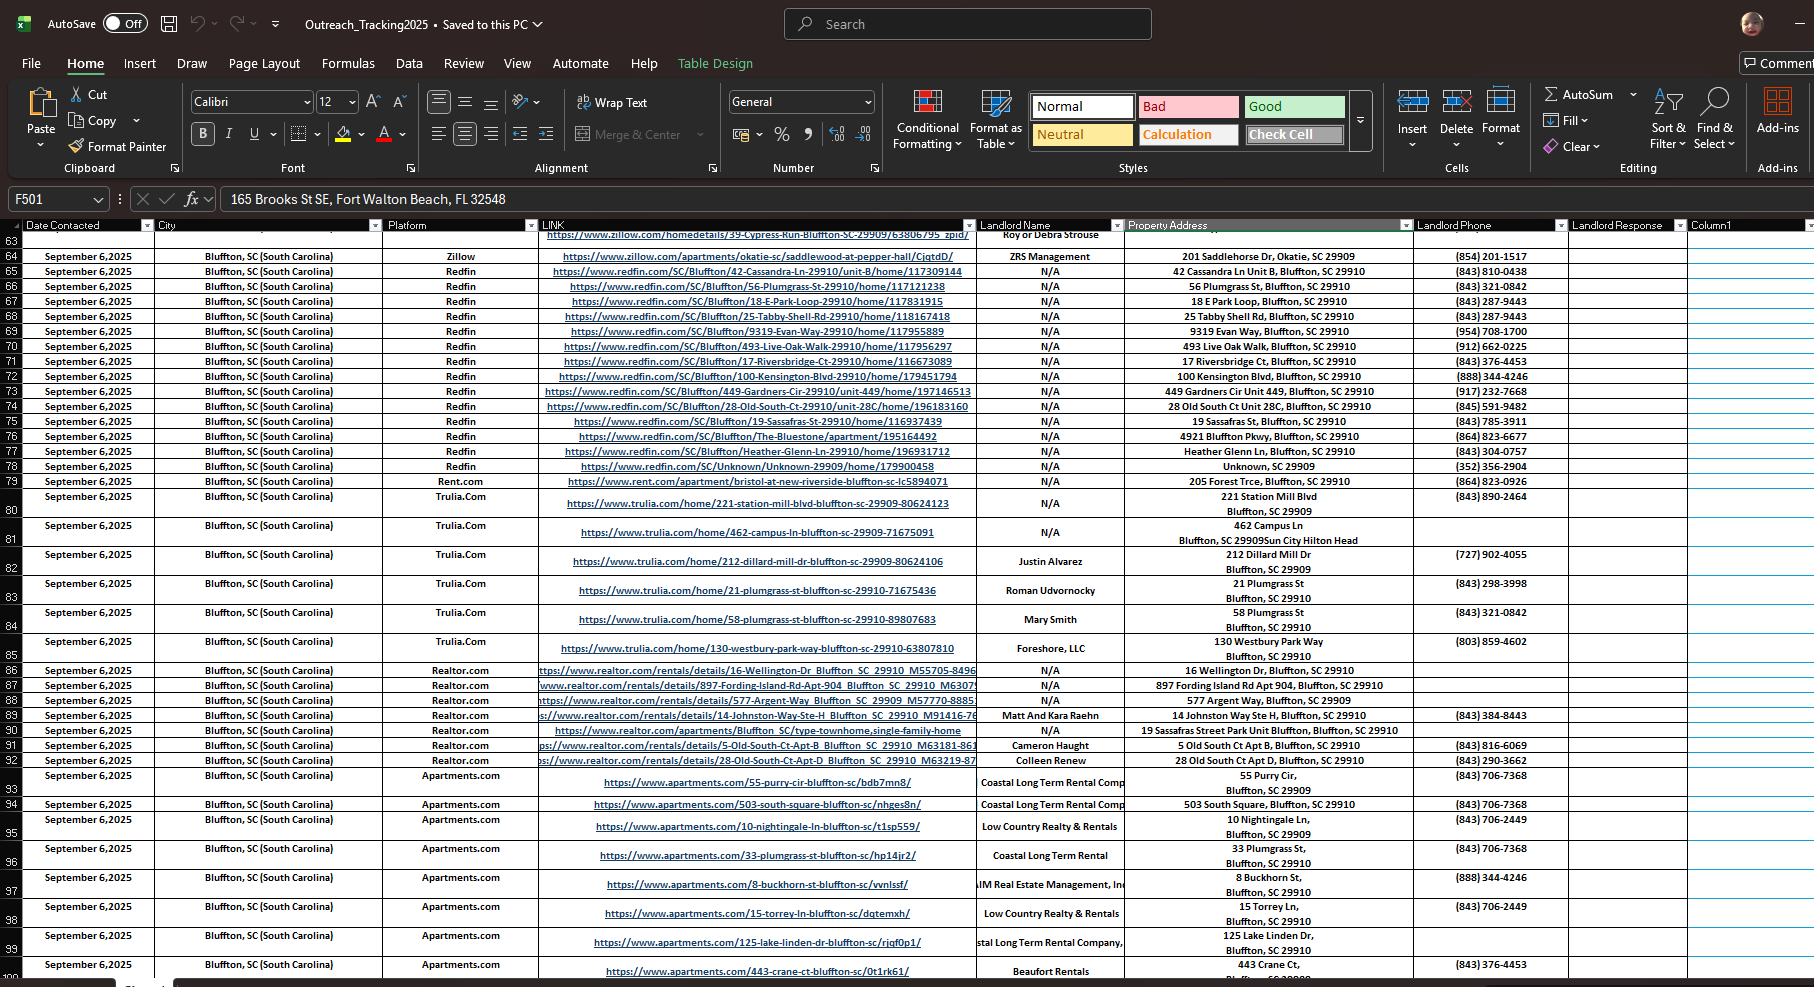Toggle Wrap Text for selected cells
The image size is (1814, 987).
click(611, 102)
